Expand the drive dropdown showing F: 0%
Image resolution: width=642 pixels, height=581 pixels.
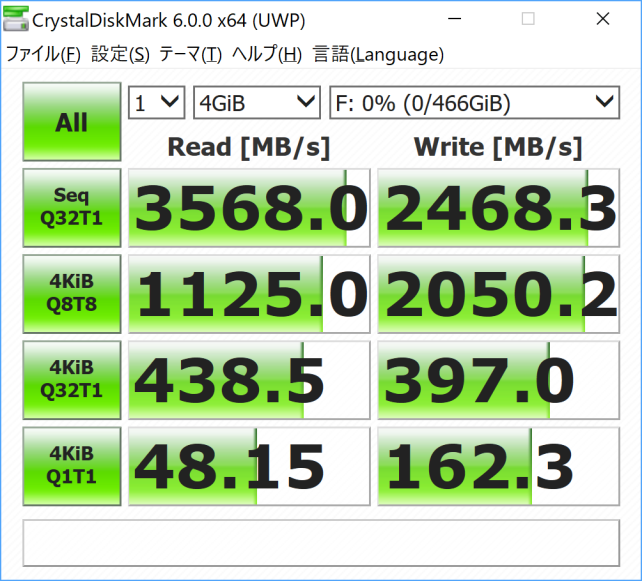coord(475,102)
